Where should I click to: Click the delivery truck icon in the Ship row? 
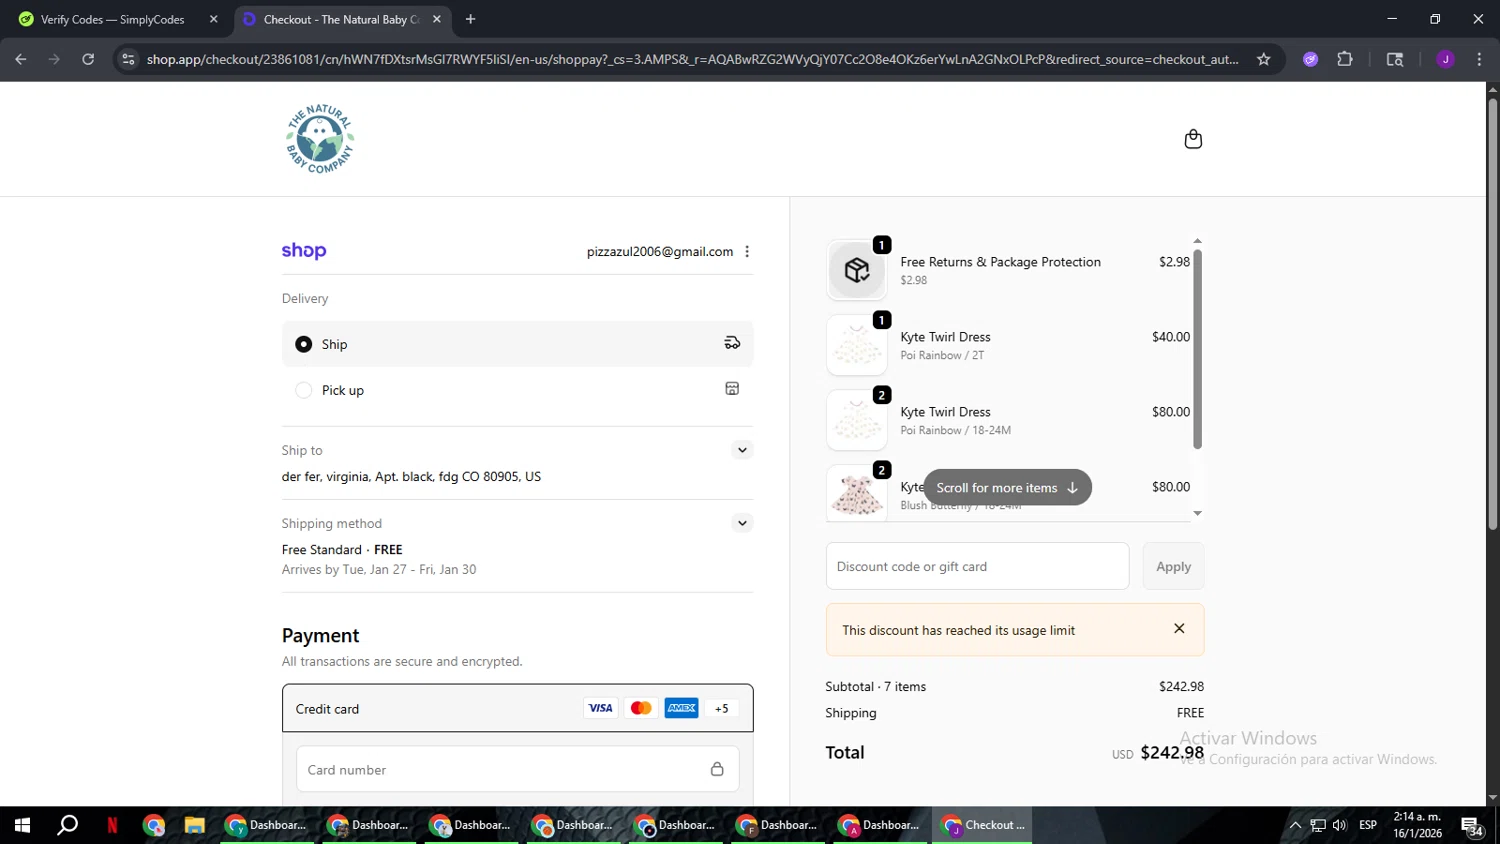pyautogui.click(x=732, y=343)
